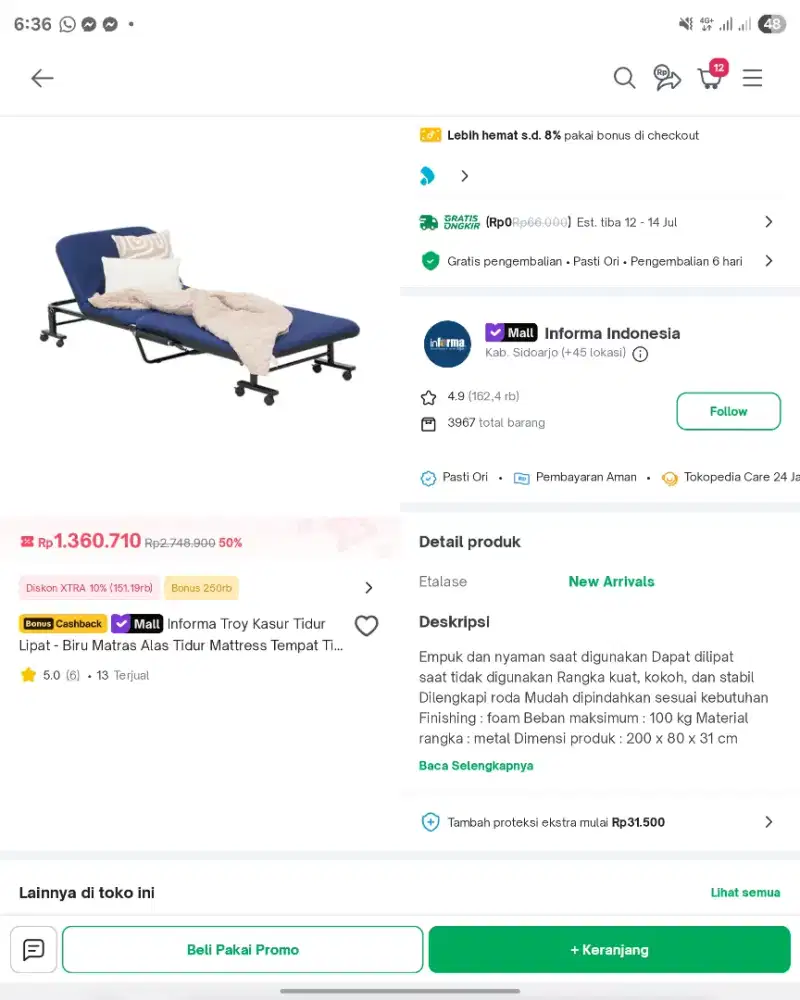This screenshot has width=800, height=1000.
Task: Open the search magnifier icon
Action: [624, 78]
